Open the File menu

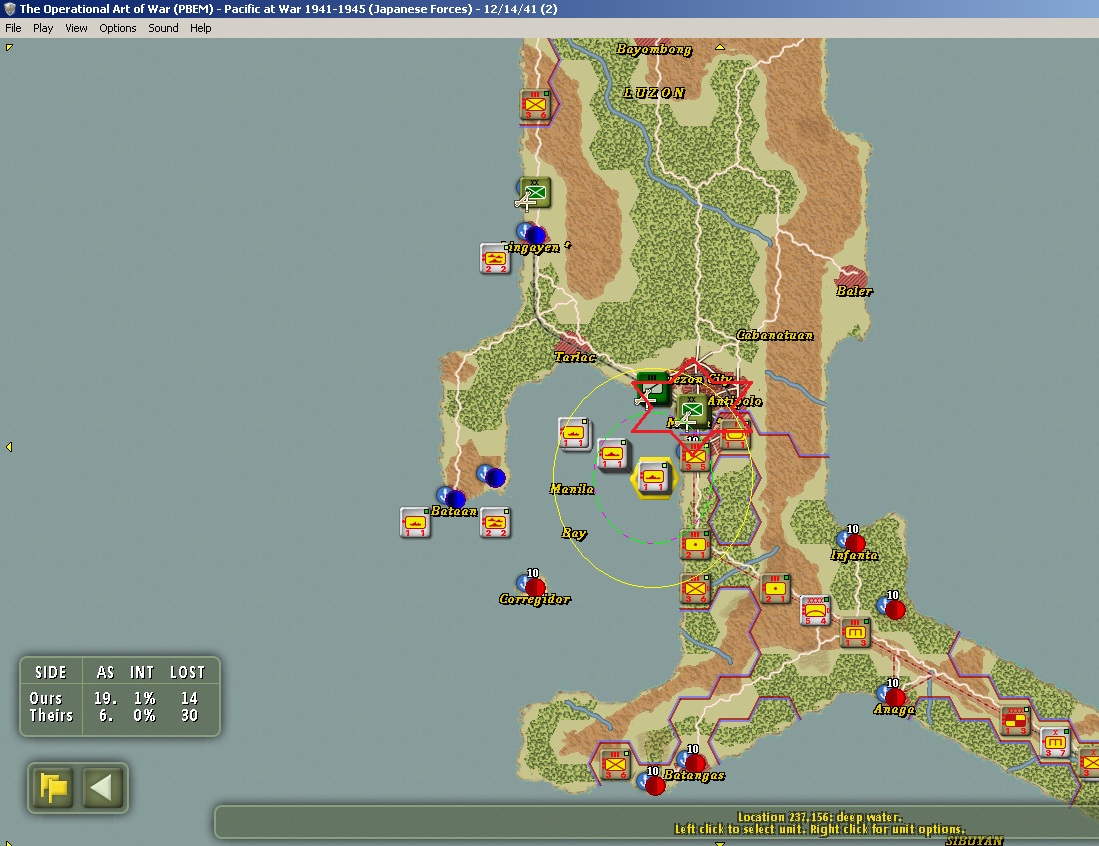coord(13,28)
